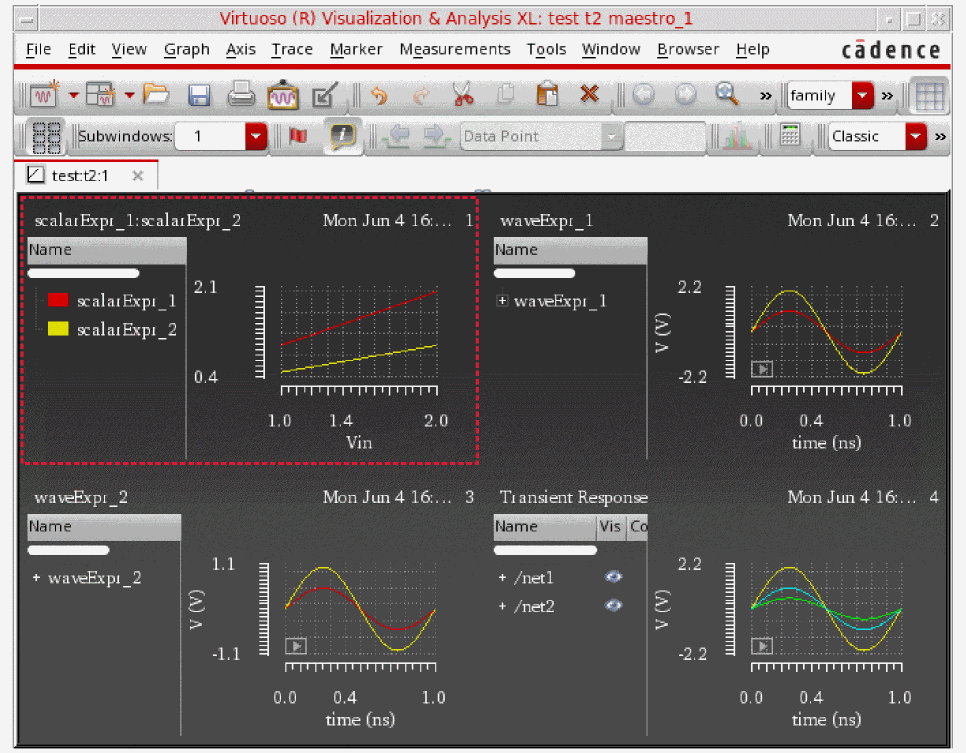Open the Classic workspace dropdown
This screenshot has height=753, width=966.
(916, 136)
